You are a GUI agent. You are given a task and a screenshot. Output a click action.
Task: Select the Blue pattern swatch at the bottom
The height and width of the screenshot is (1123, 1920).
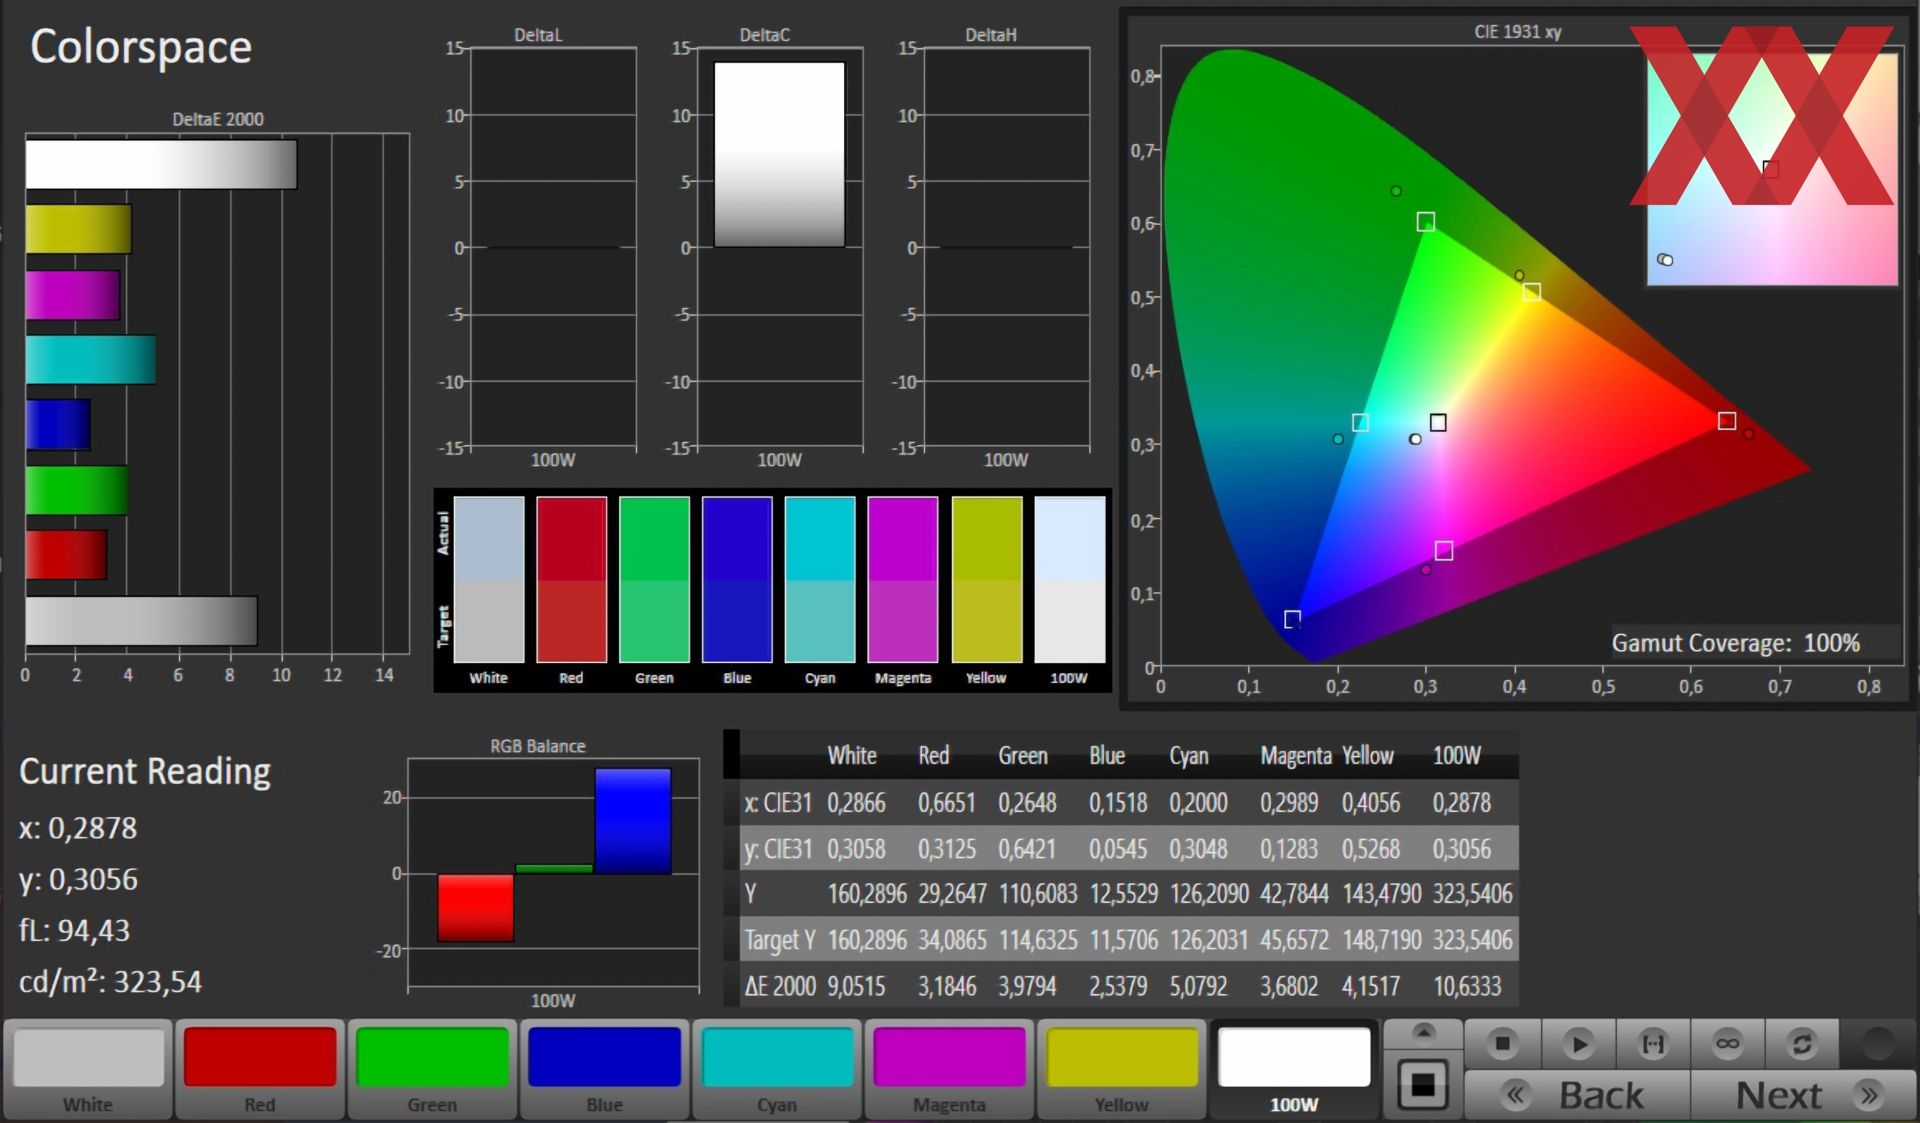(604, 1068)
